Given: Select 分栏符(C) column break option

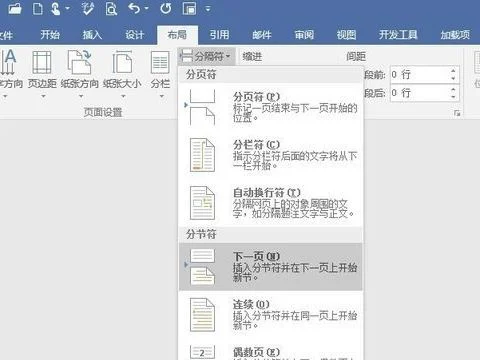Looking at the screenshot, I should pos(270,155).
